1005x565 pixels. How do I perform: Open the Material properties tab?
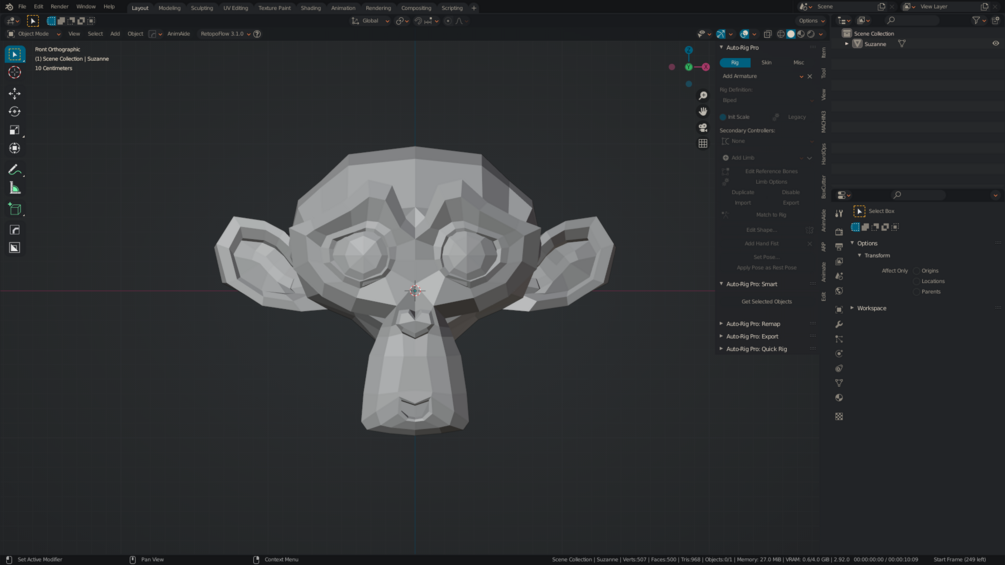(x=839, y=398)
